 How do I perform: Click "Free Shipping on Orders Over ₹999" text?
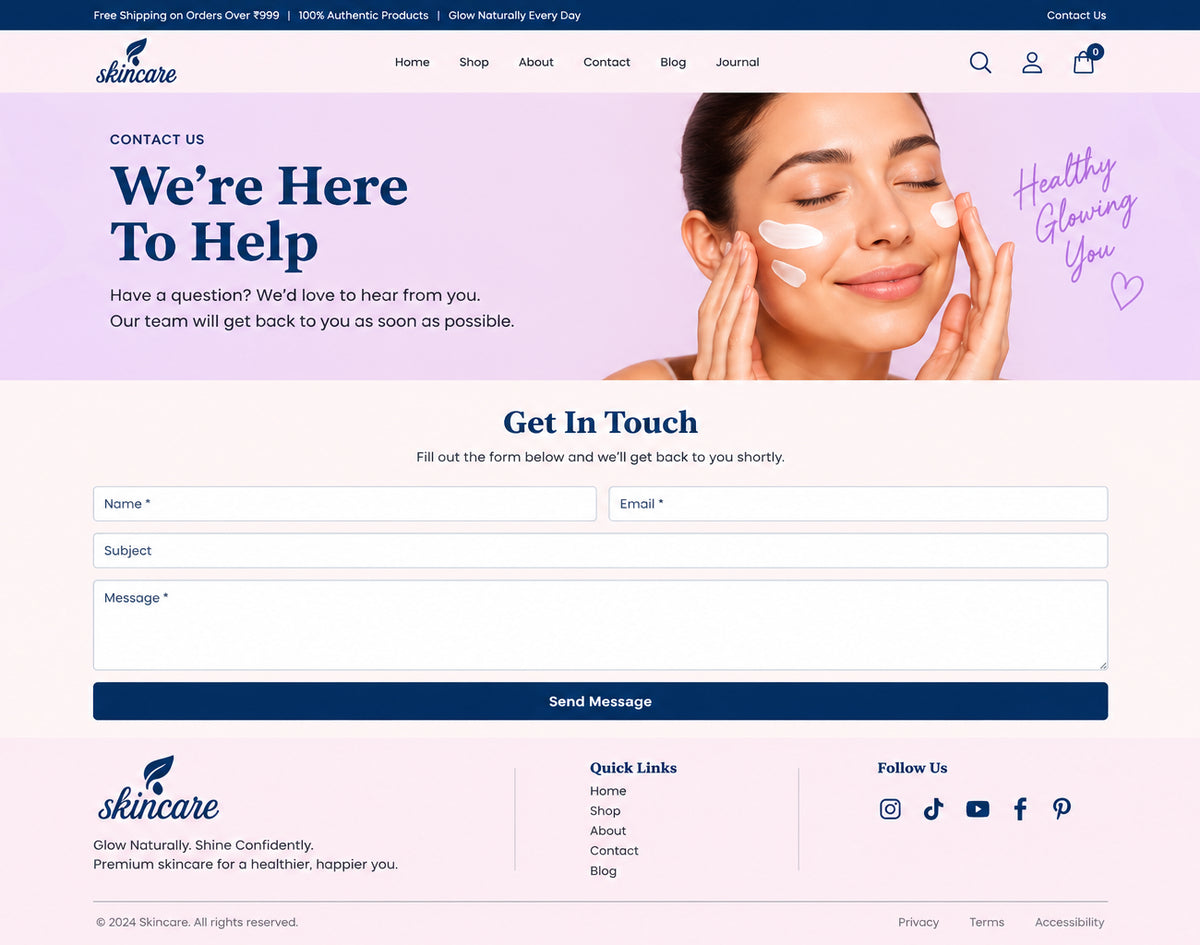[186, 15]
